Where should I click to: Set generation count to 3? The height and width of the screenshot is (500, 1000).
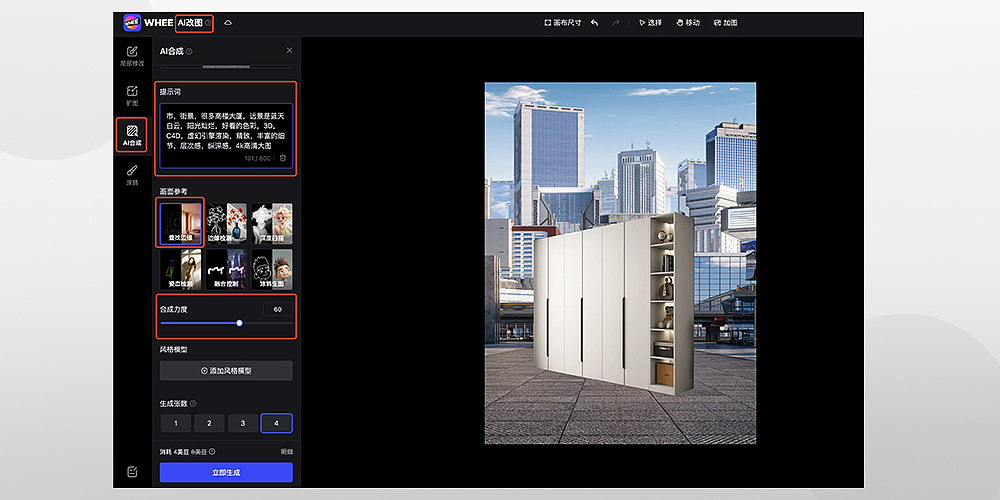[243, 423]
